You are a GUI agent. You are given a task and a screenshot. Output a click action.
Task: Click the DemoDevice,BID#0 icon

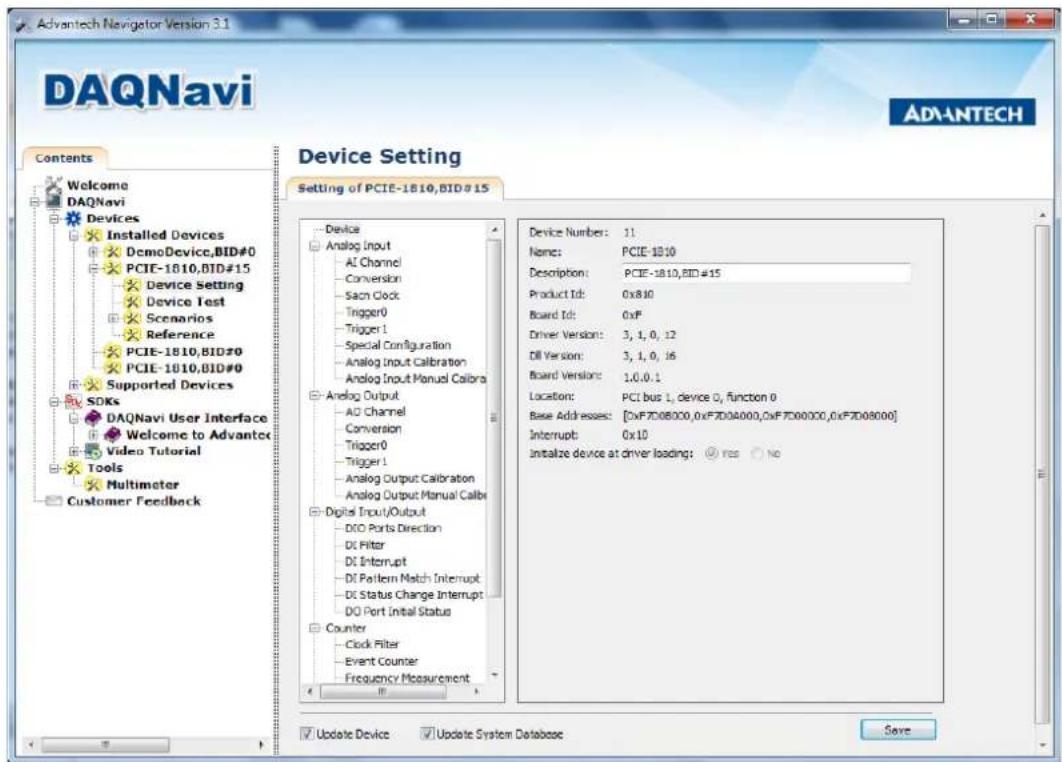(113, 252)
